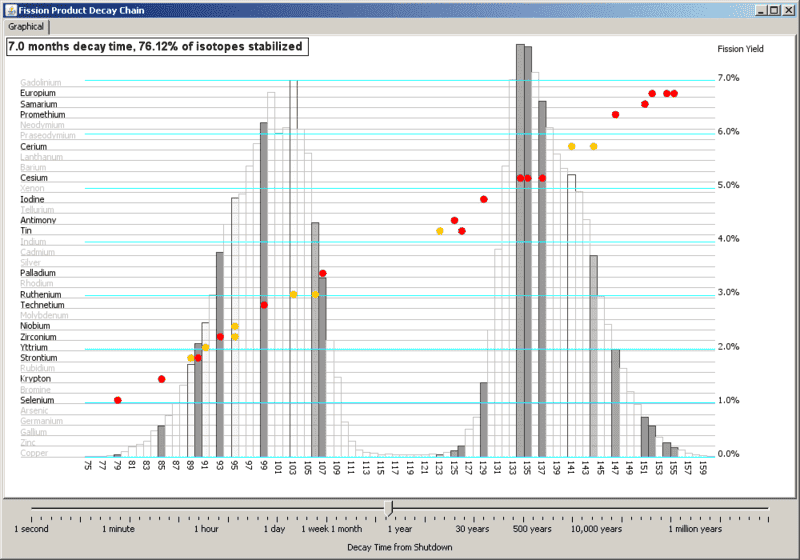Click the Selenium element label

37,400
